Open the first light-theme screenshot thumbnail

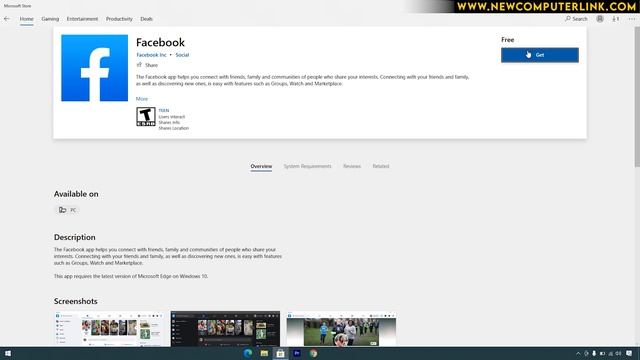[x=109, y=329]
